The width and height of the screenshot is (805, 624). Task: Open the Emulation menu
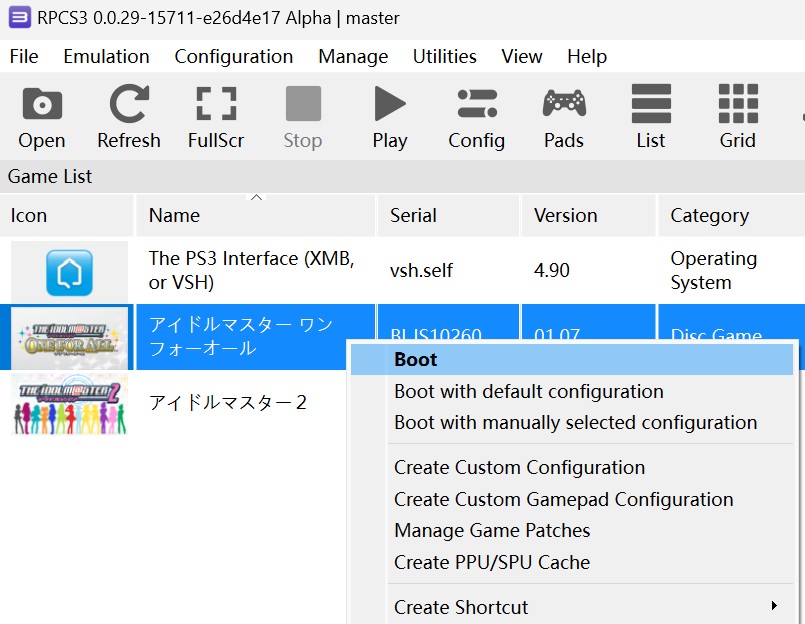point(106,56)
